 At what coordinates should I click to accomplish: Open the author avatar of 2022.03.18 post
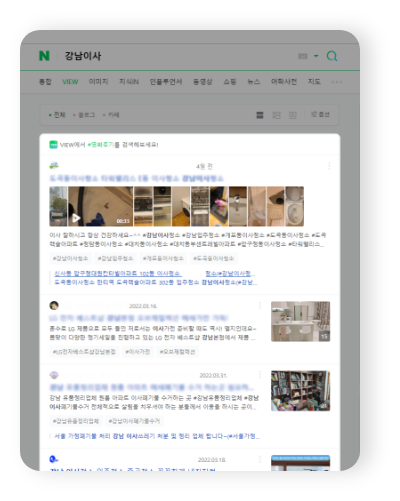(54, 459)
